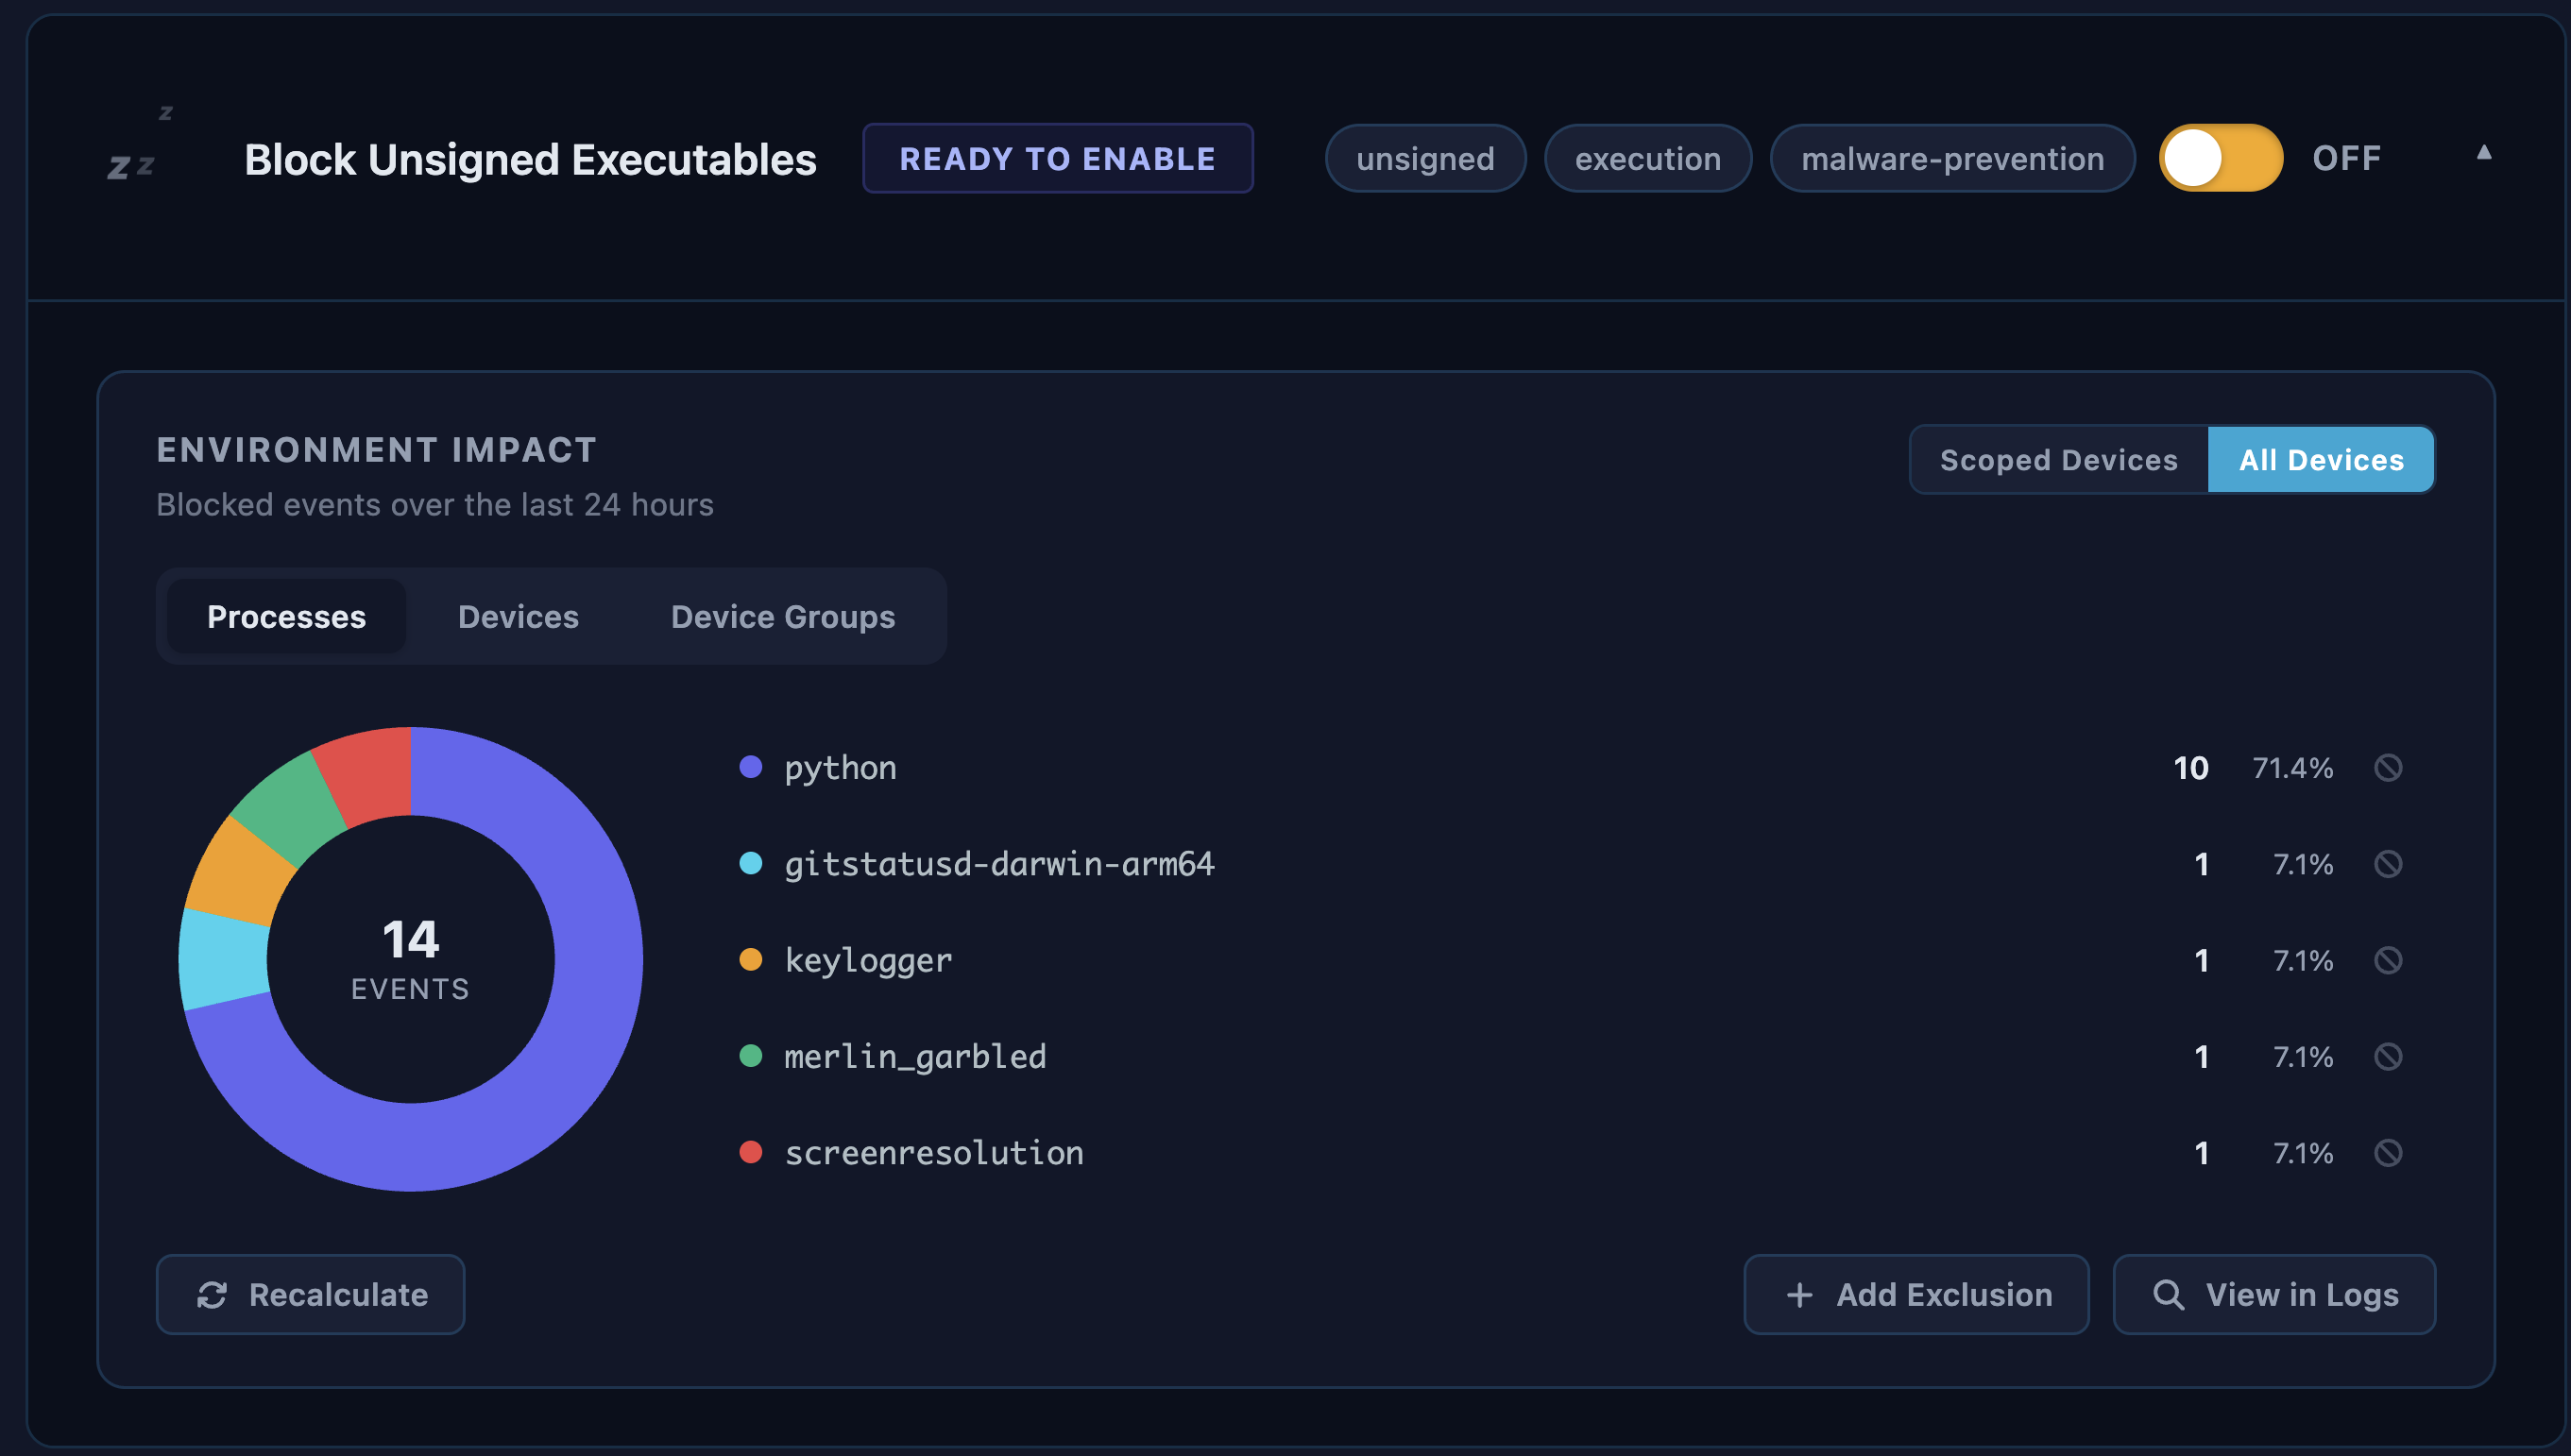2571x1456 pixels.
Task: Click the red screenresolution color dot
Action: (x=751, y=1153)
